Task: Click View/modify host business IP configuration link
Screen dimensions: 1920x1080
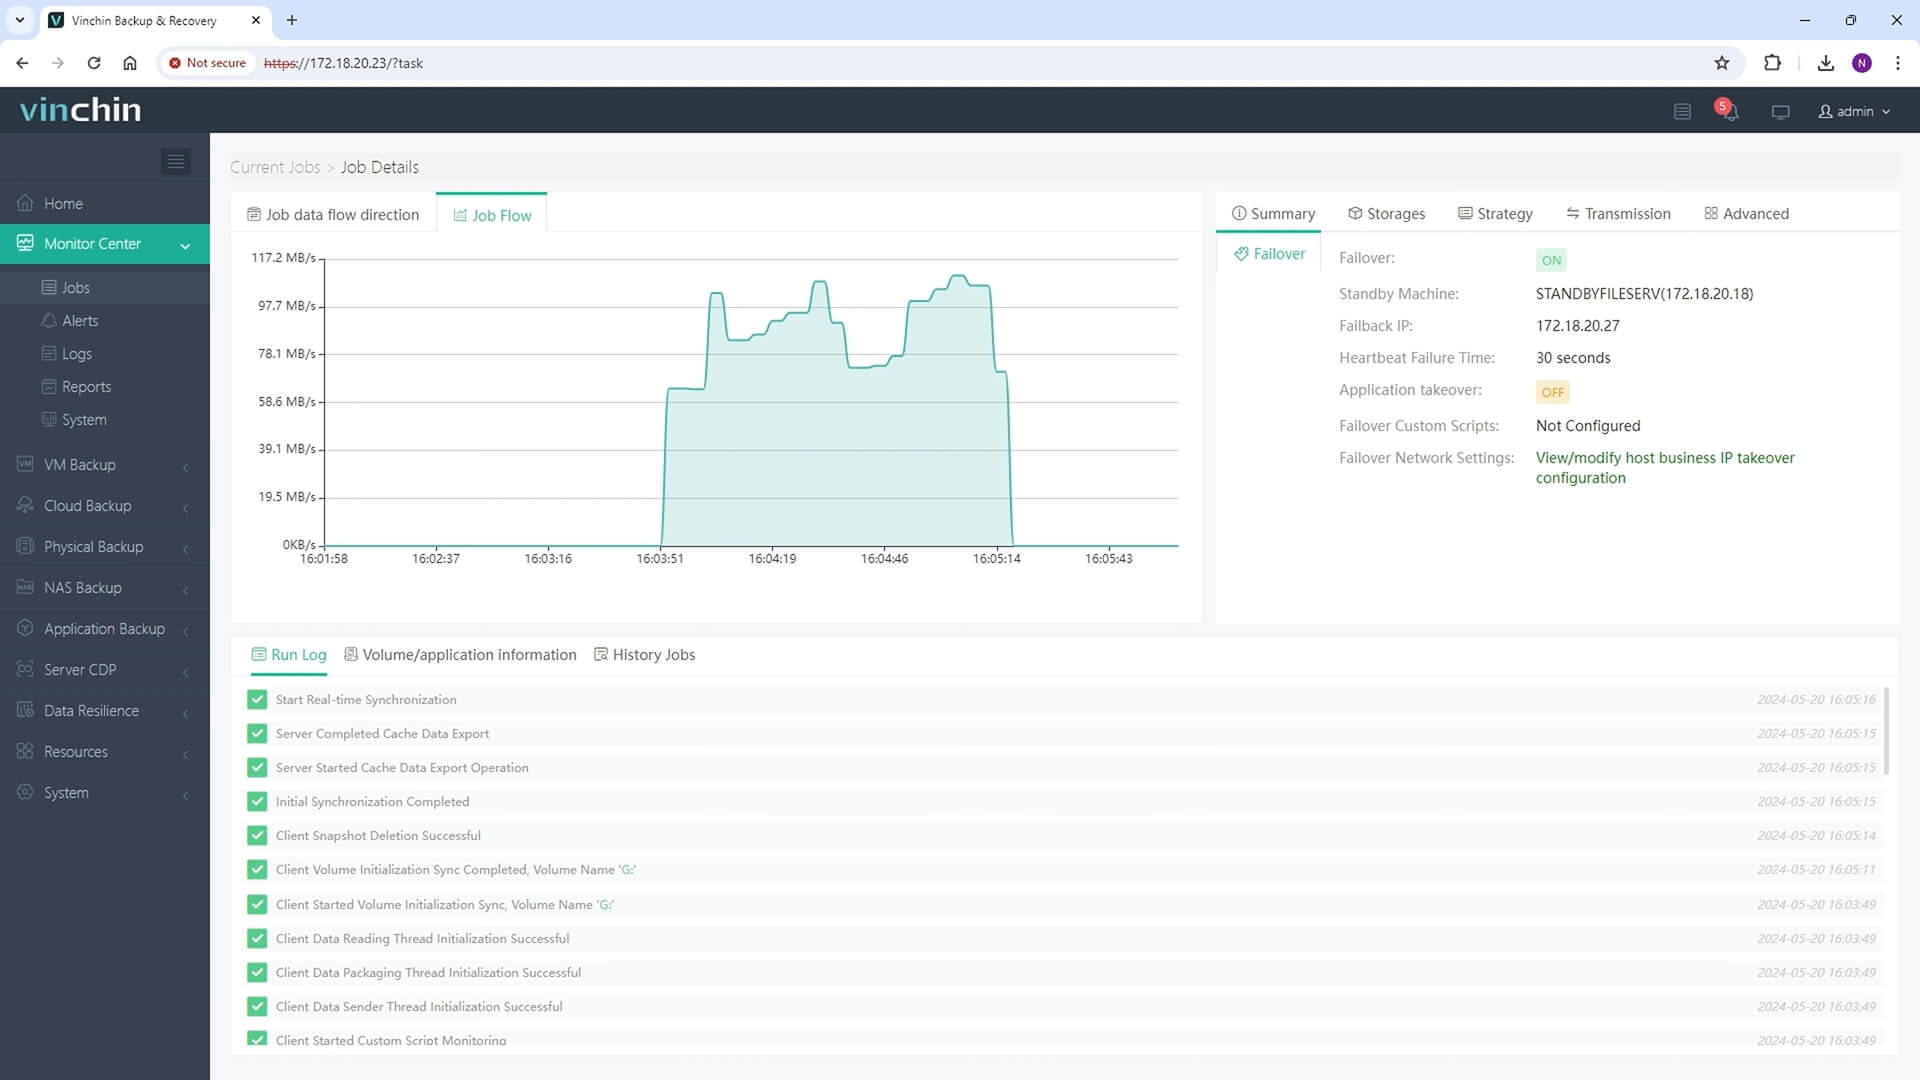Action: click(x=1664, y=467)
